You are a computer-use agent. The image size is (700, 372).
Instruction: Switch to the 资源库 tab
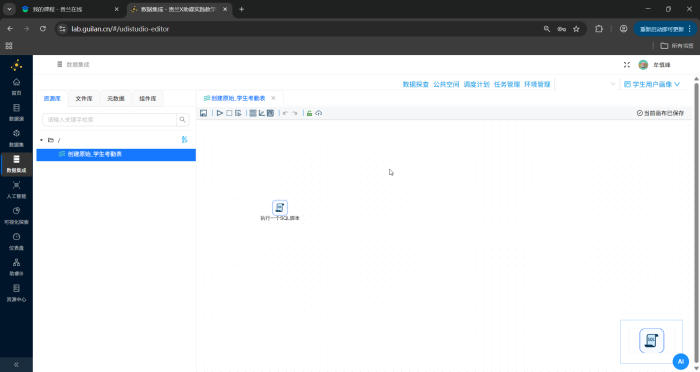click(52, 98)
